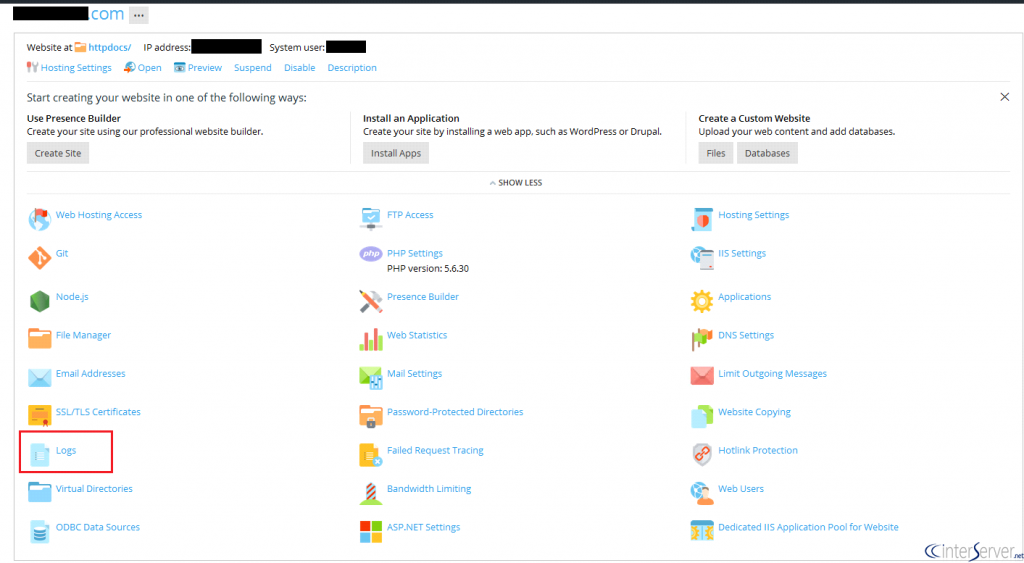Click the Website Copying icon
The width and height of the screenshot is (1024, 563).
pyautogui.click(x=702, y=416)
